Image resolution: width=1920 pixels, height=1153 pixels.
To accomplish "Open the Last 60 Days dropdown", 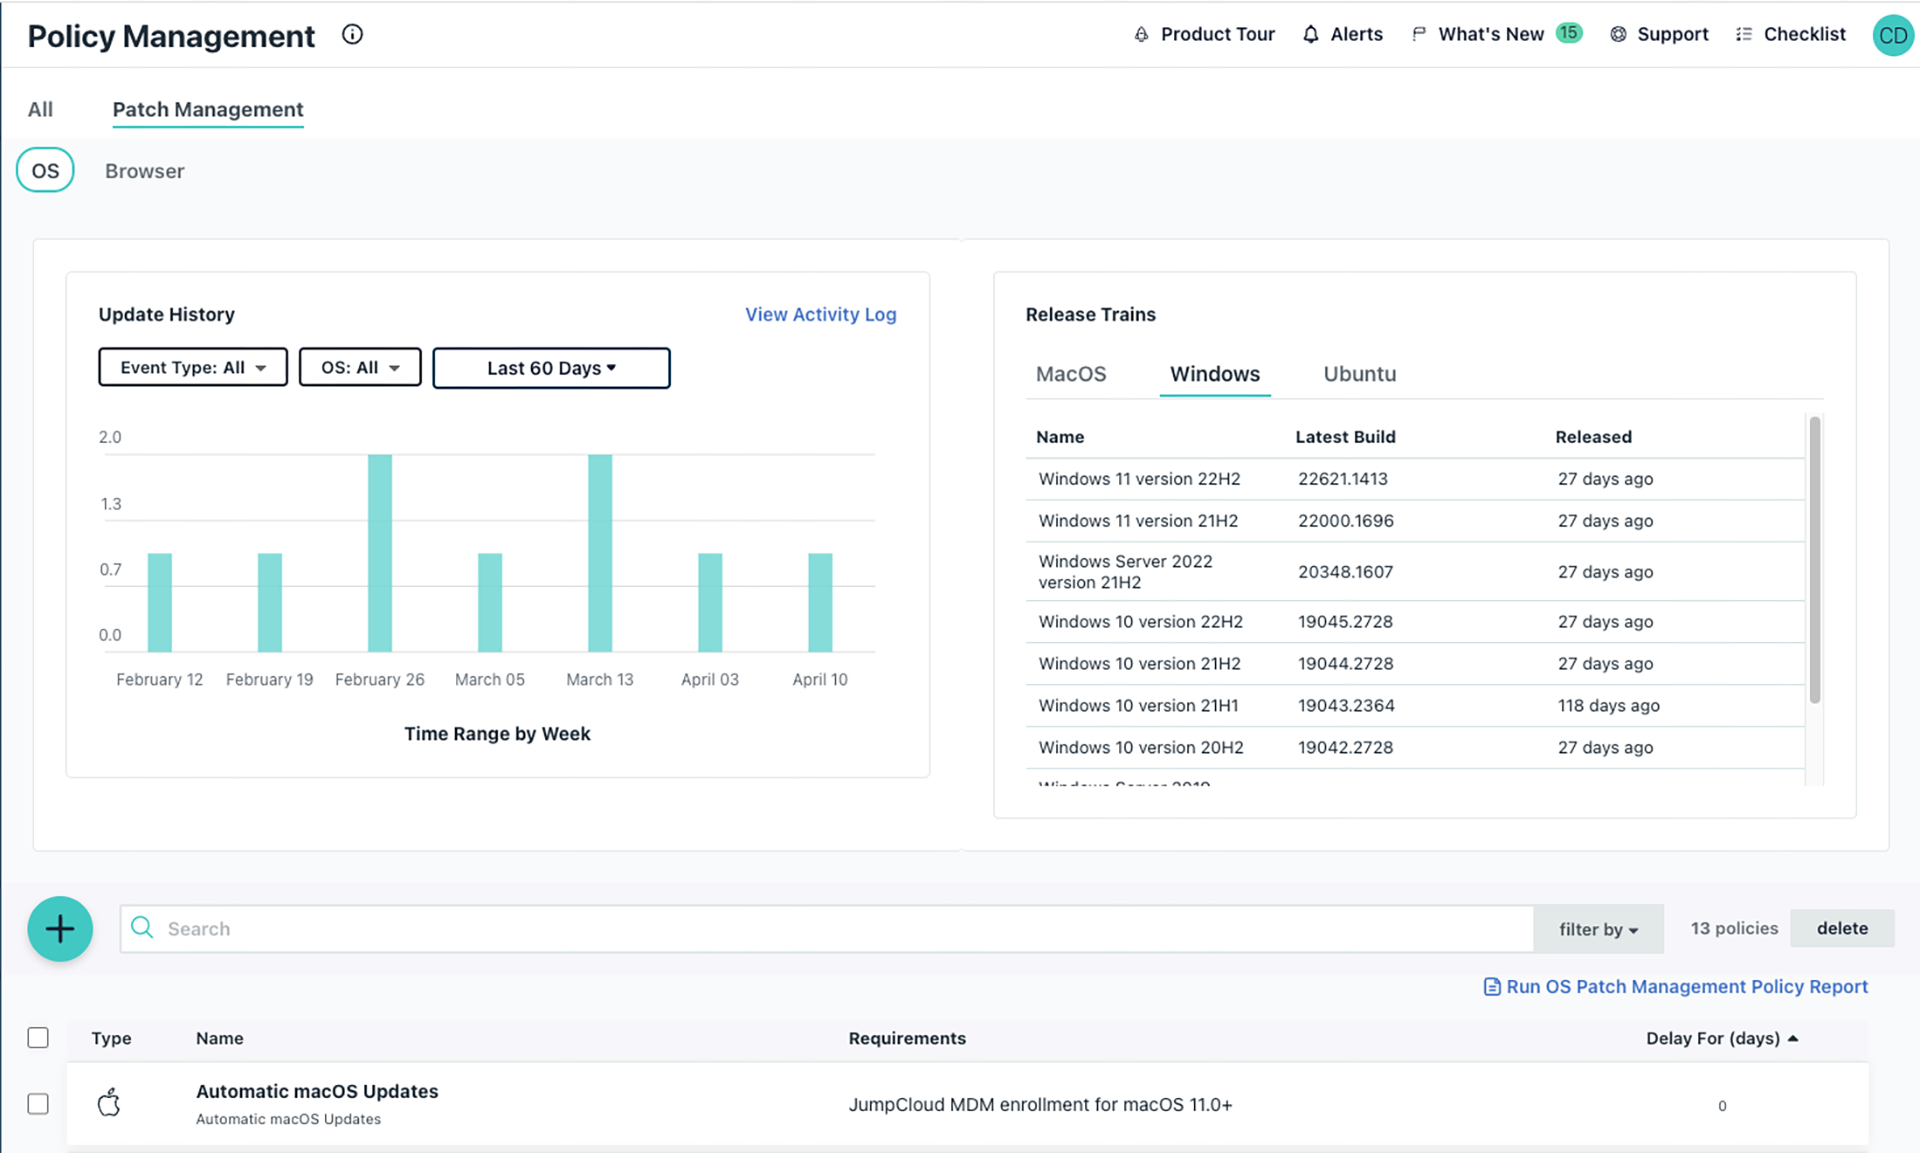I will point(551,368).
